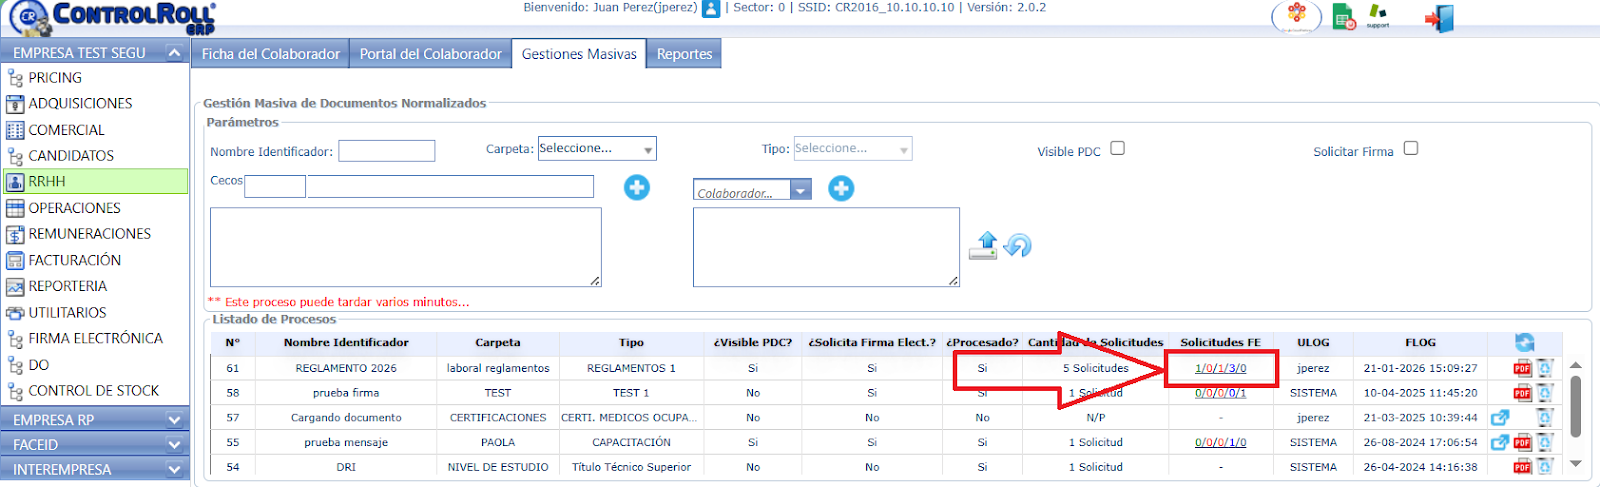Delete the Cargando documento process row
This screenshot has width=1600, height=487.
(1545, 417)
